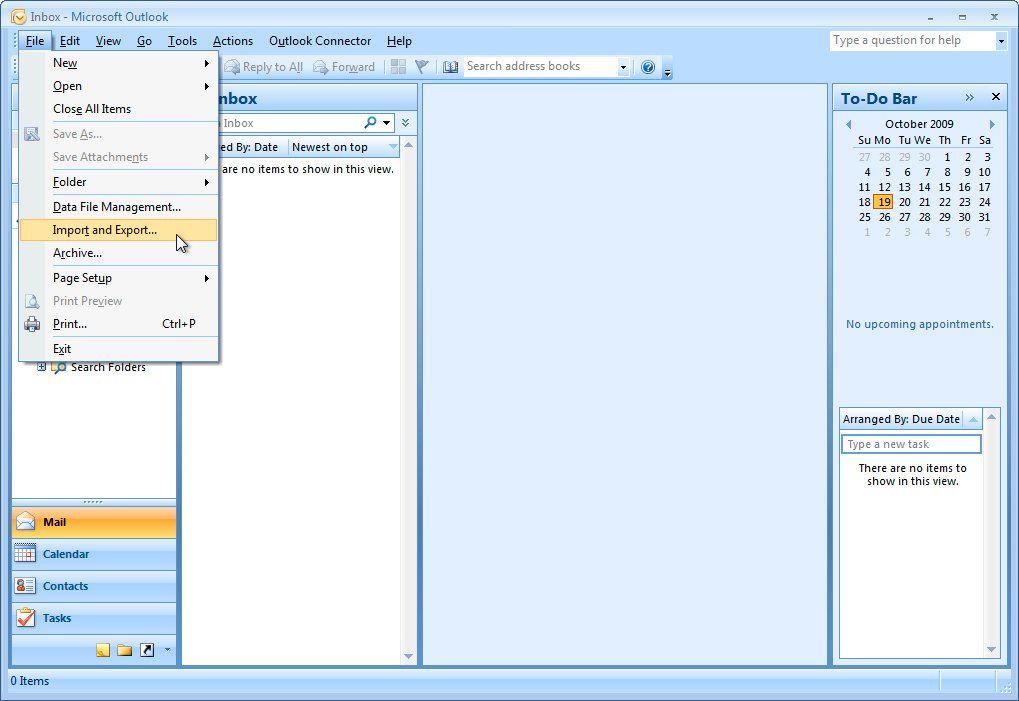Open the Actions menu
1019x701 pixels.
click(x=233, y=41)
